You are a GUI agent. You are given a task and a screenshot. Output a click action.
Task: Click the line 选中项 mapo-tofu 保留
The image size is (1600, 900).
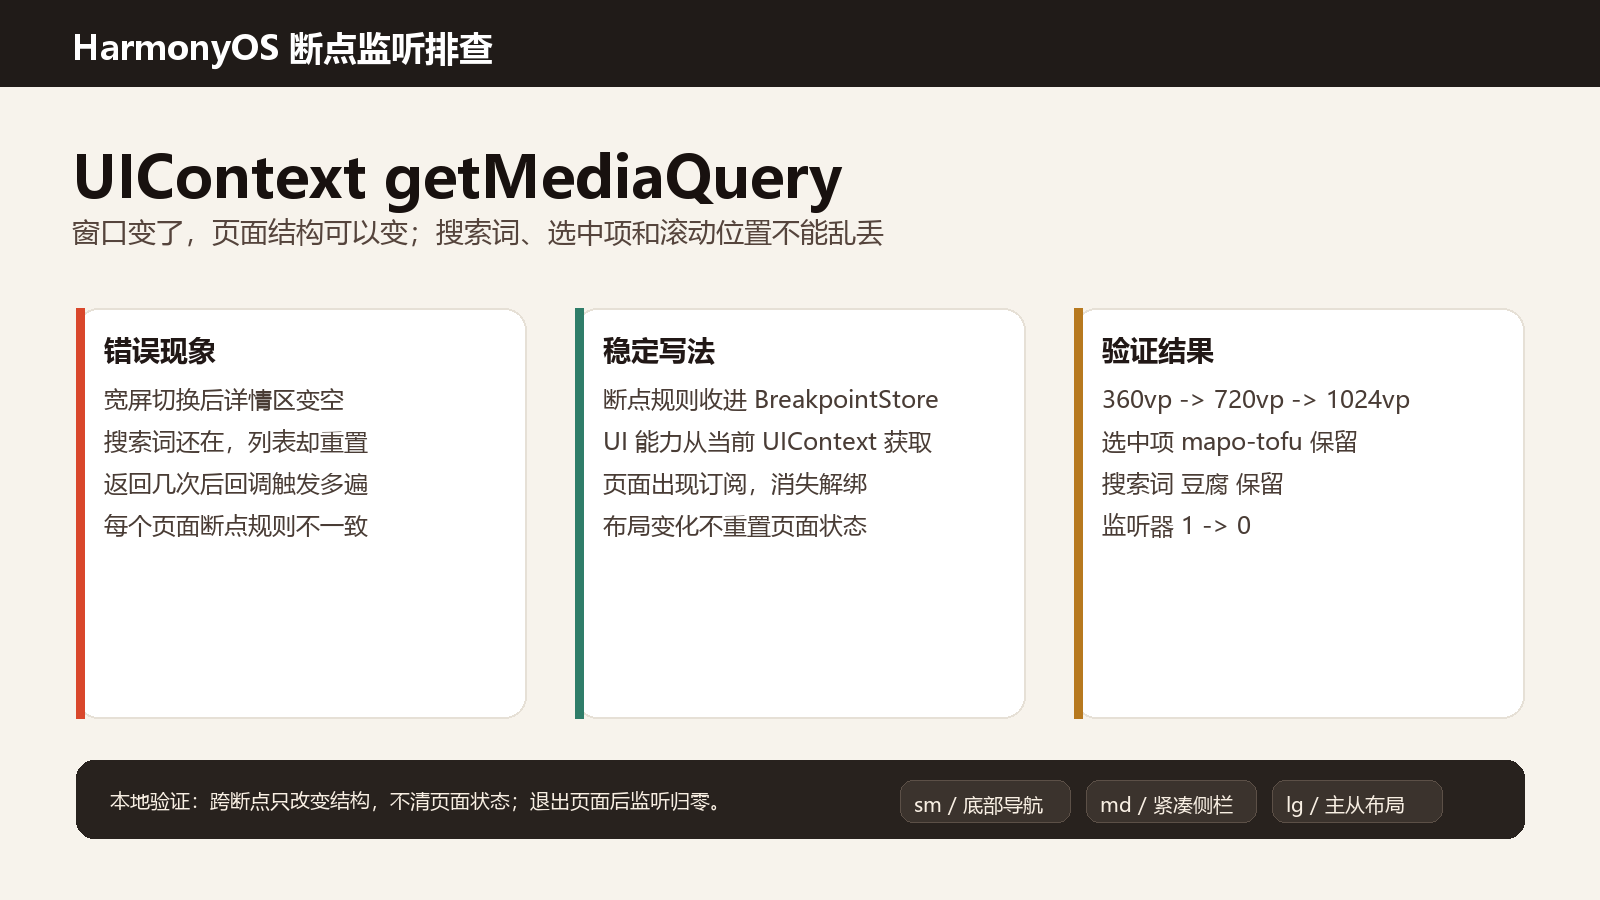point(1230,442)
